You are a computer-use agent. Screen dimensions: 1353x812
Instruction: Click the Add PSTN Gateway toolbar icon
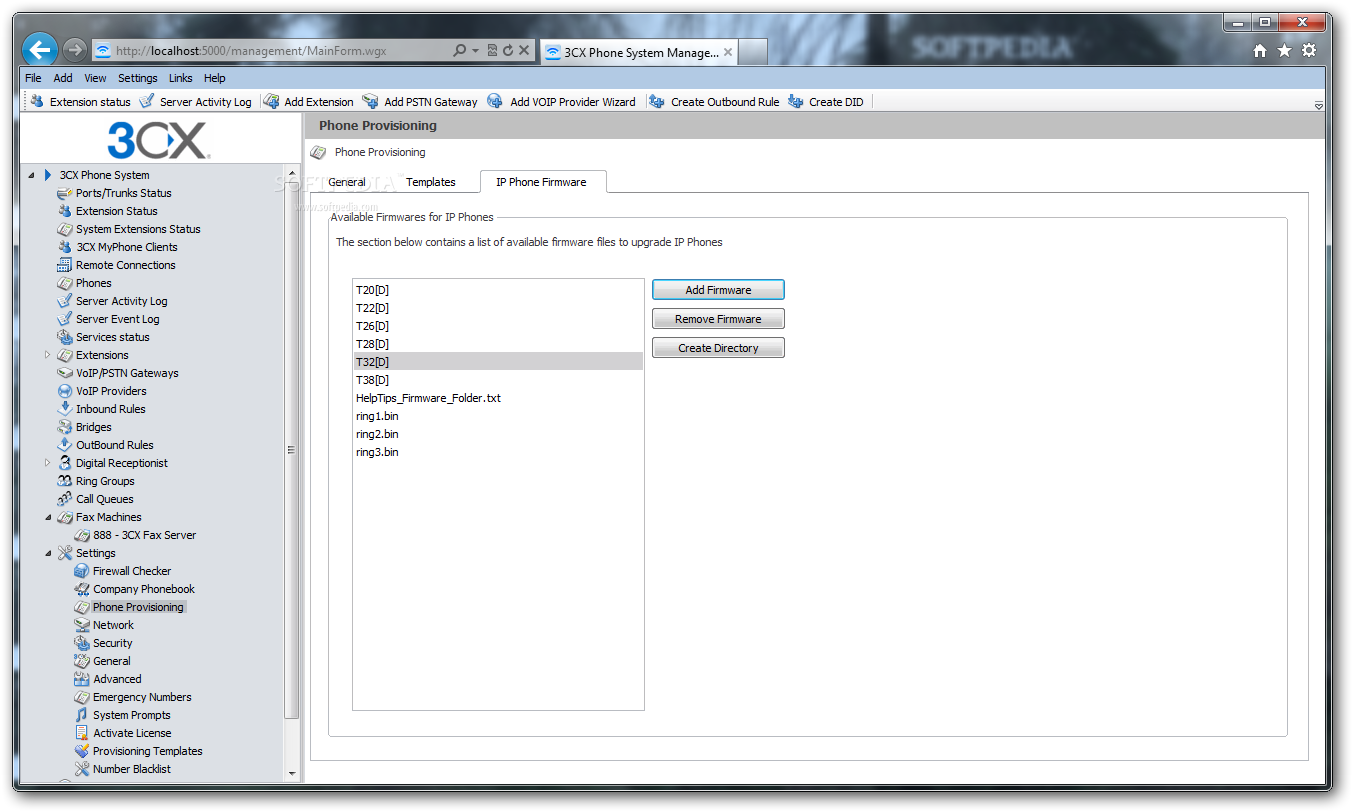tap(370, 101)
